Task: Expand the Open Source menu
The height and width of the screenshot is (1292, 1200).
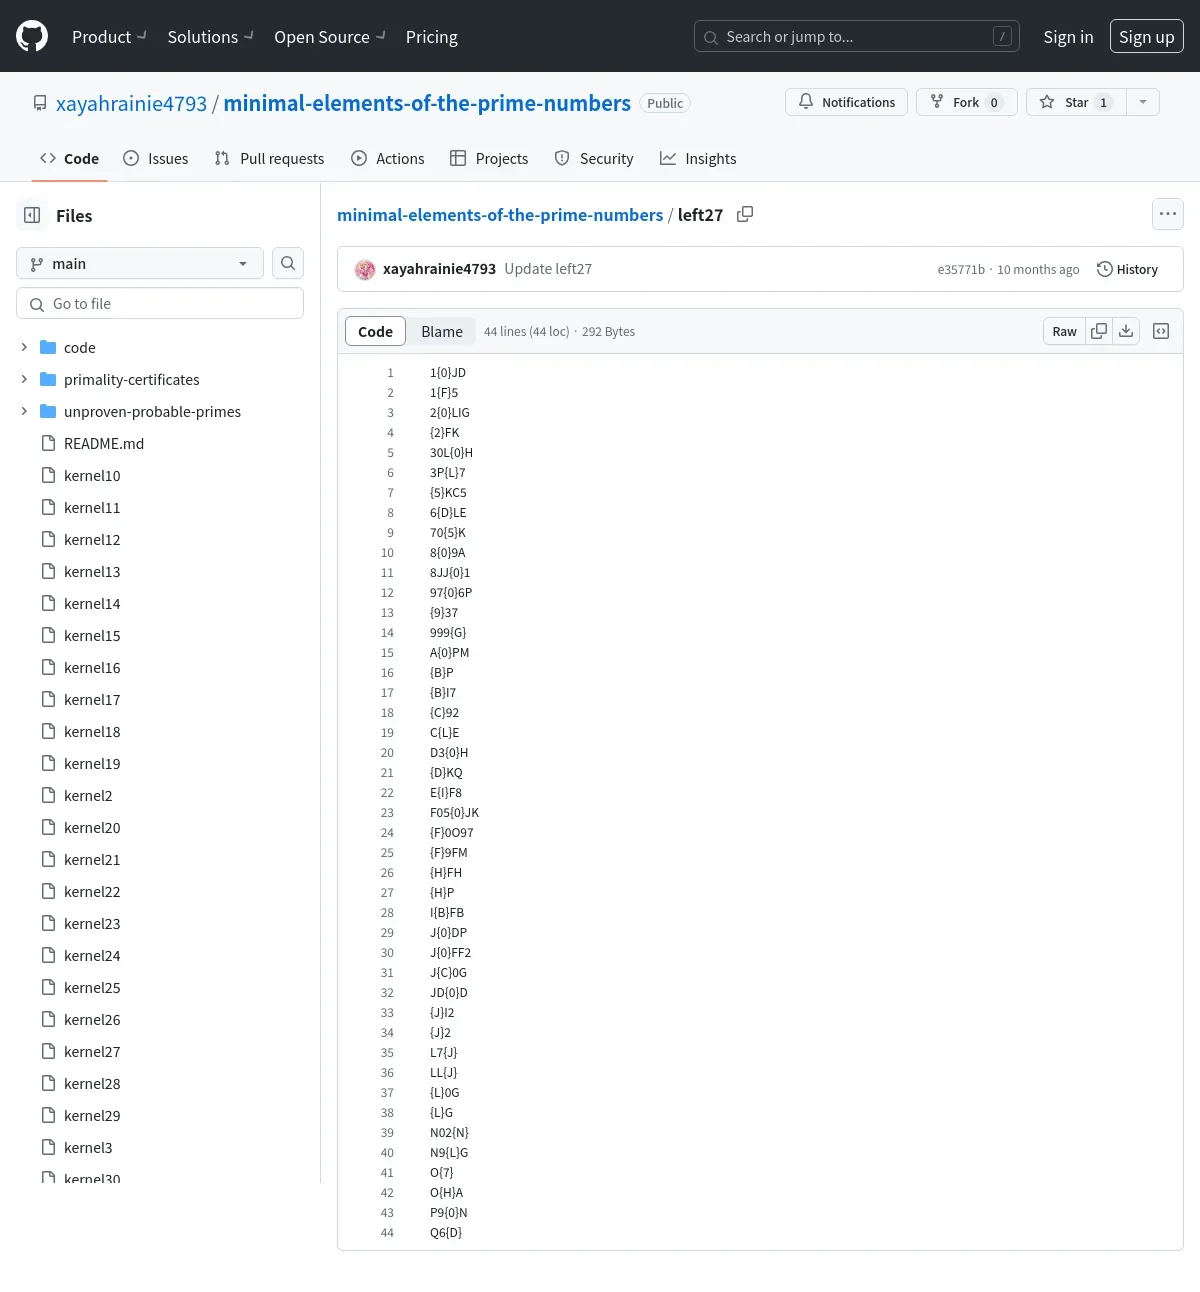Action: click(x=330, y=36)
